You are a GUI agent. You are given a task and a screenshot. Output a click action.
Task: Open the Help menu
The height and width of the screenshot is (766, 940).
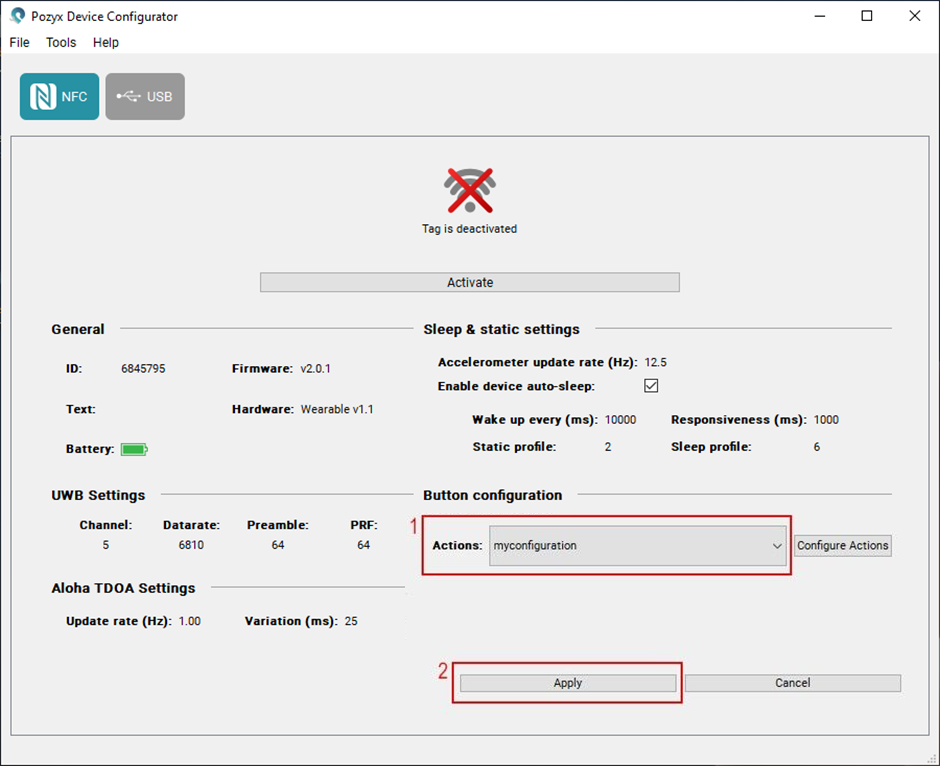coord(106,42)
